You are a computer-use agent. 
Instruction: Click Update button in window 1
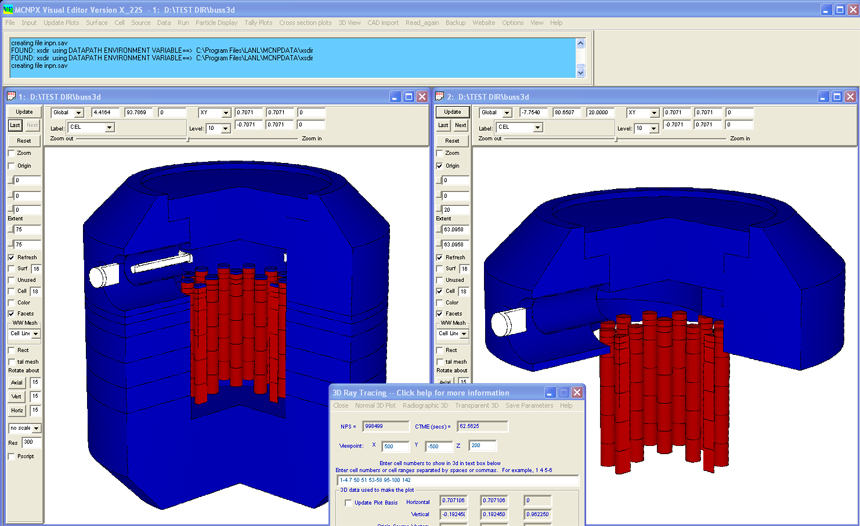tap(24, 112)
